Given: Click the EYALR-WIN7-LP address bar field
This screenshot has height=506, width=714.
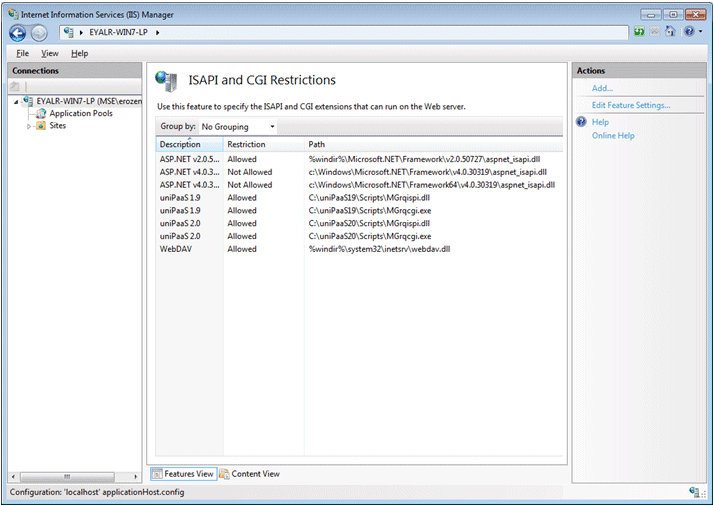Looking at the screenshot, I should pyautogui.click(x=344, y=32).
